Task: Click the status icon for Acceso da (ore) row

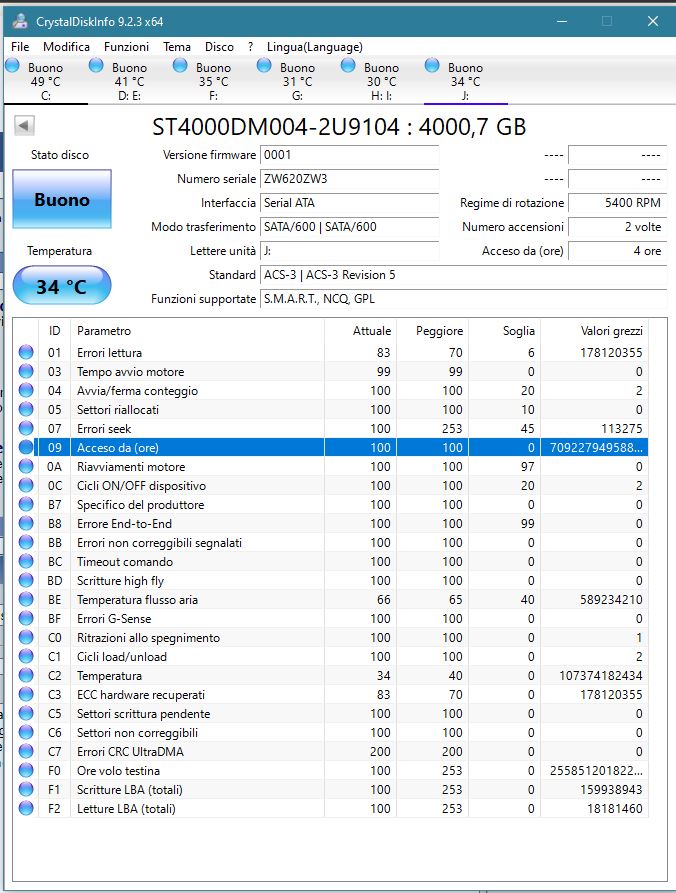Action: [x=26, y=447]
